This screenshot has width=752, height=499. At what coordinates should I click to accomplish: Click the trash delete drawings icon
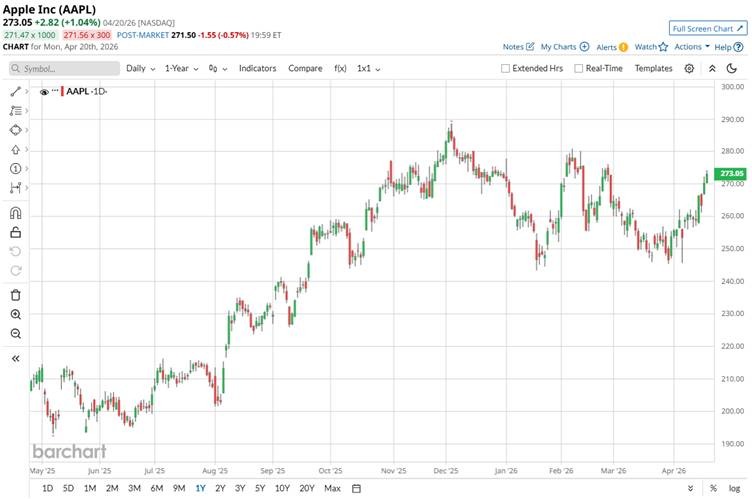pyautogui.click(x=15, y=294)
